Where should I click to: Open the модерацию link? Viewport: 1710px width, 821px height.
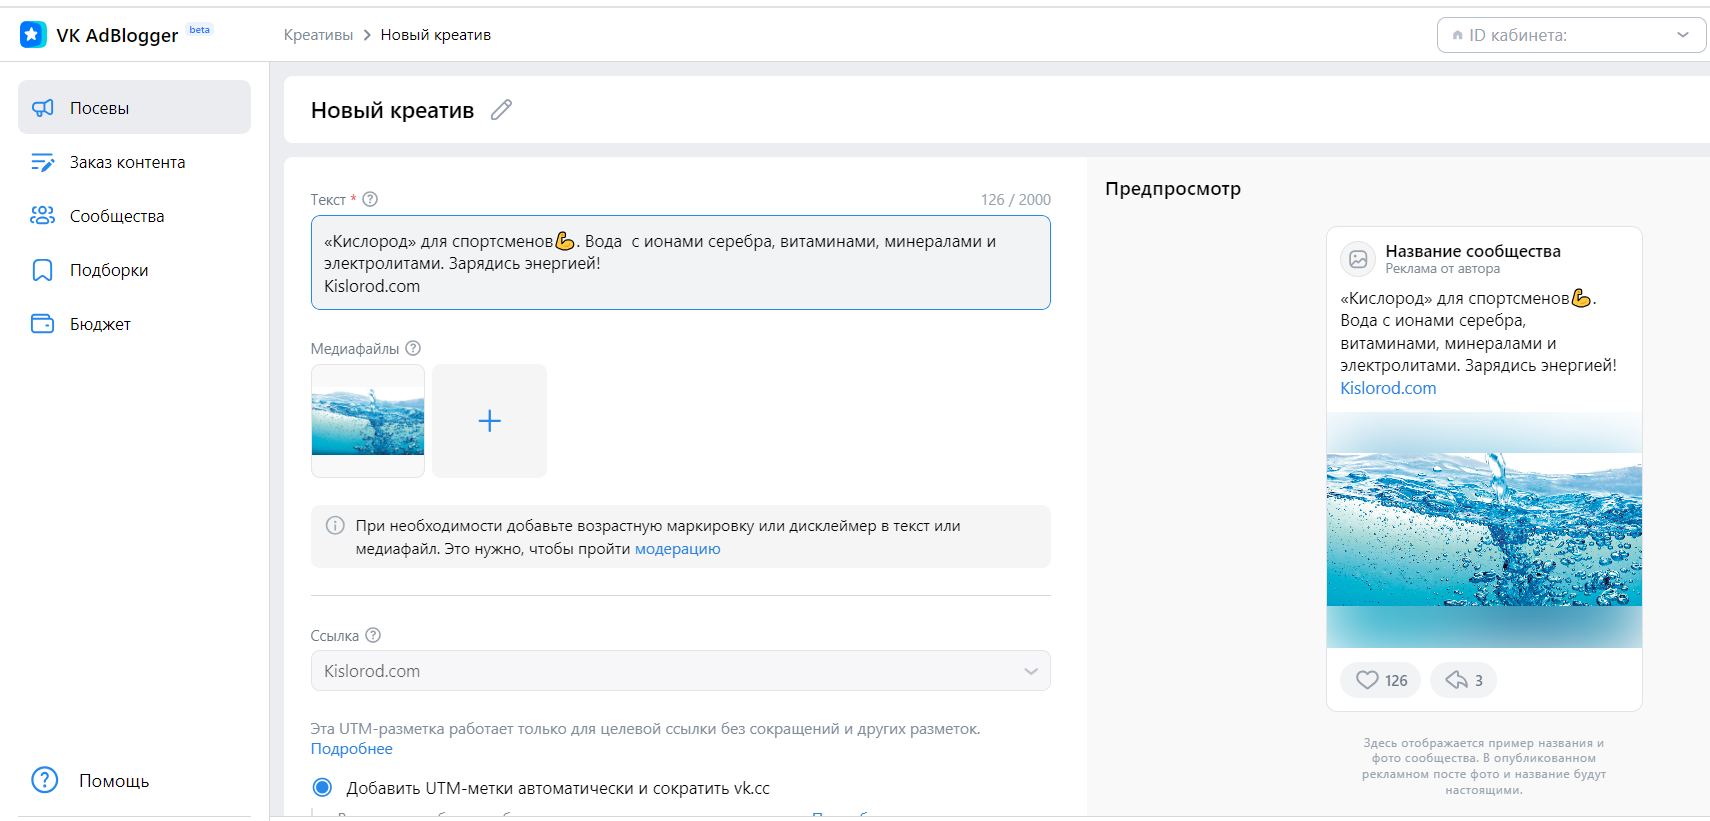pyautogui.click(x=677, y=549)
